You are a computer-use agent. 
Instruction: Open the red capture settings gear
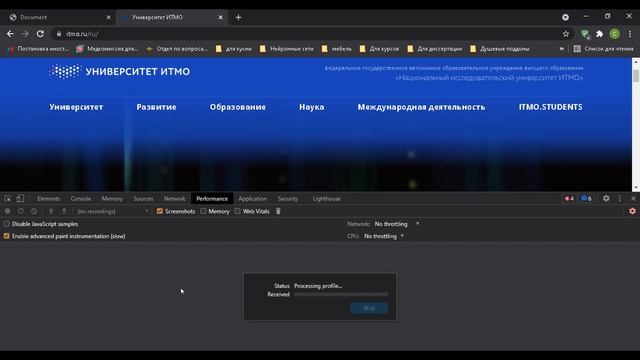click(632, 211)
